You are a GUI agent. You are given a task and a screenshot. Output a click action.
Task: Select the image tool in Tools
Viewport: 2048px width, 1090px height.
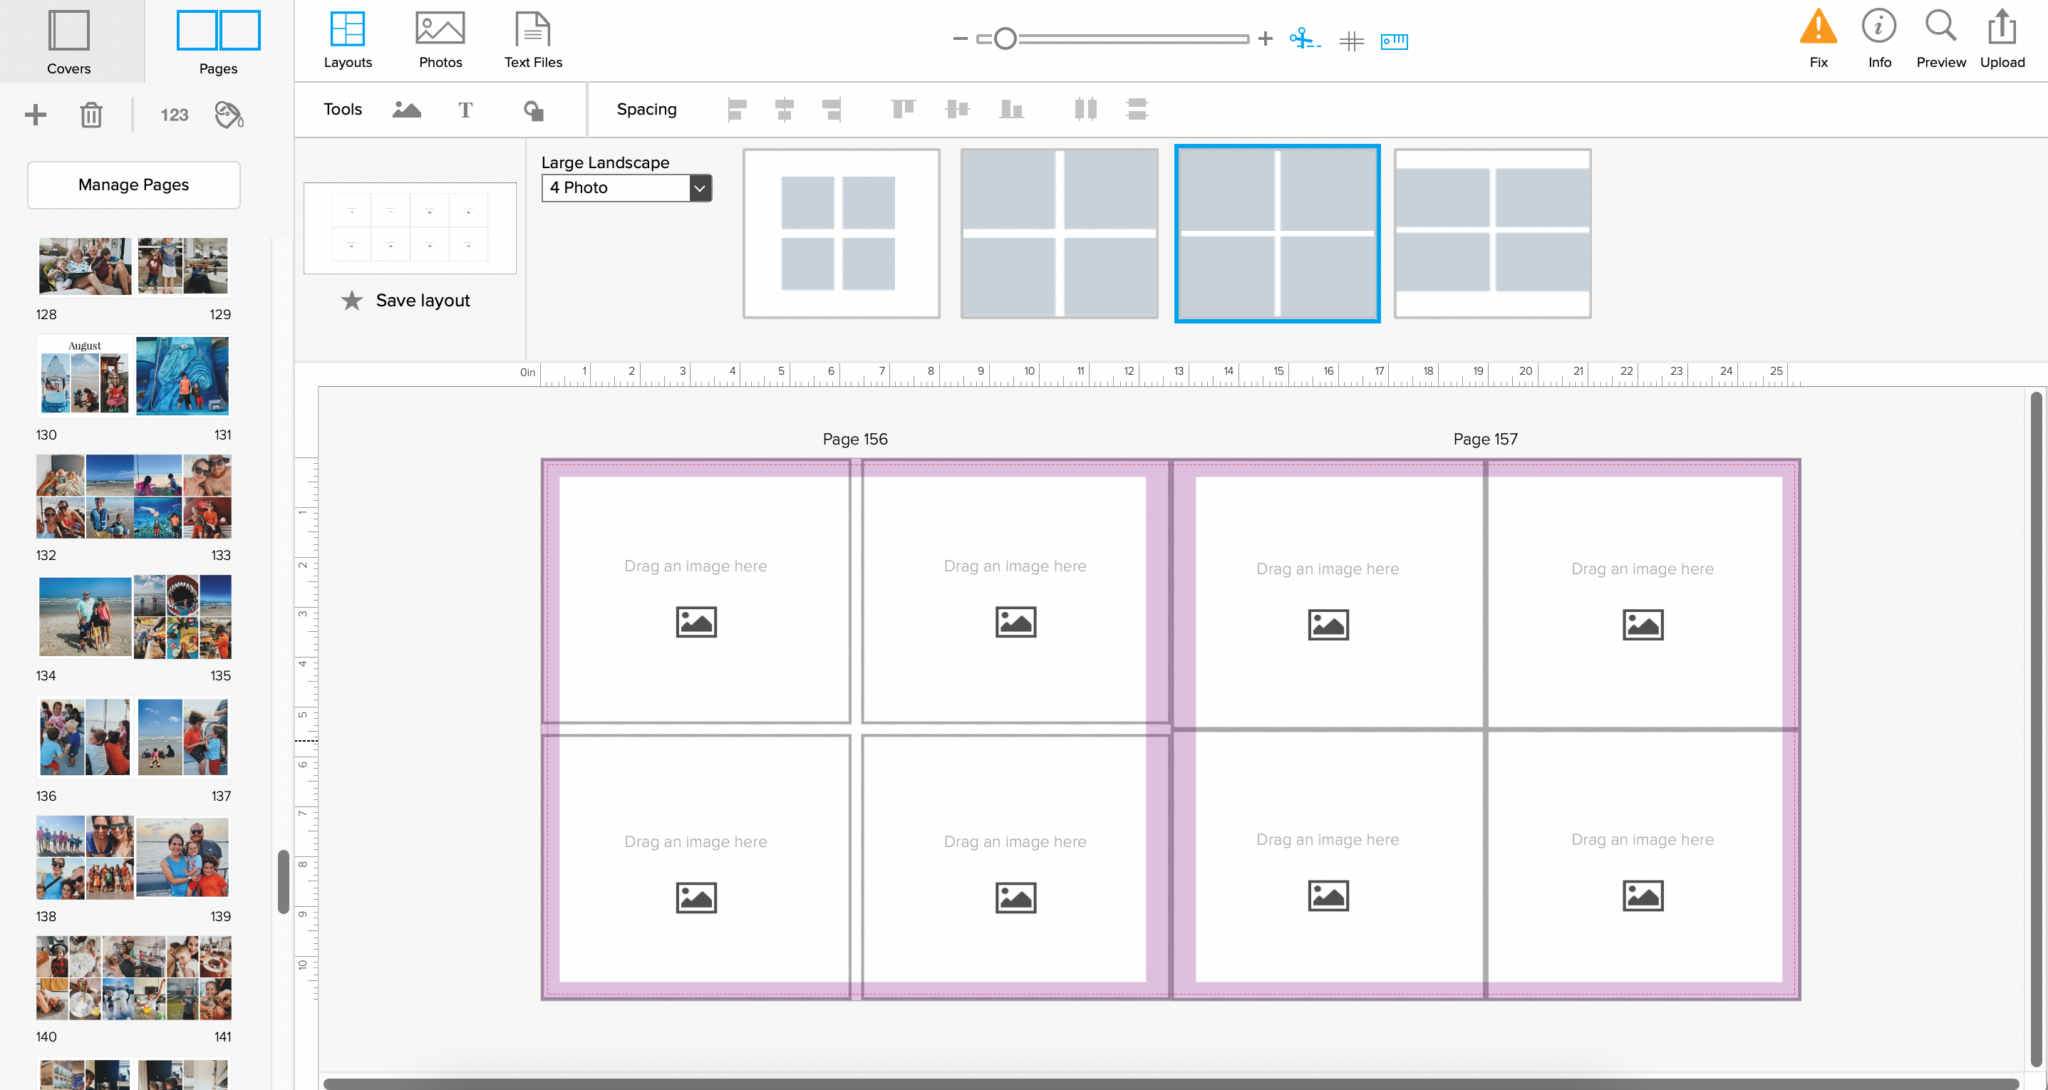[x=406, y=110]
